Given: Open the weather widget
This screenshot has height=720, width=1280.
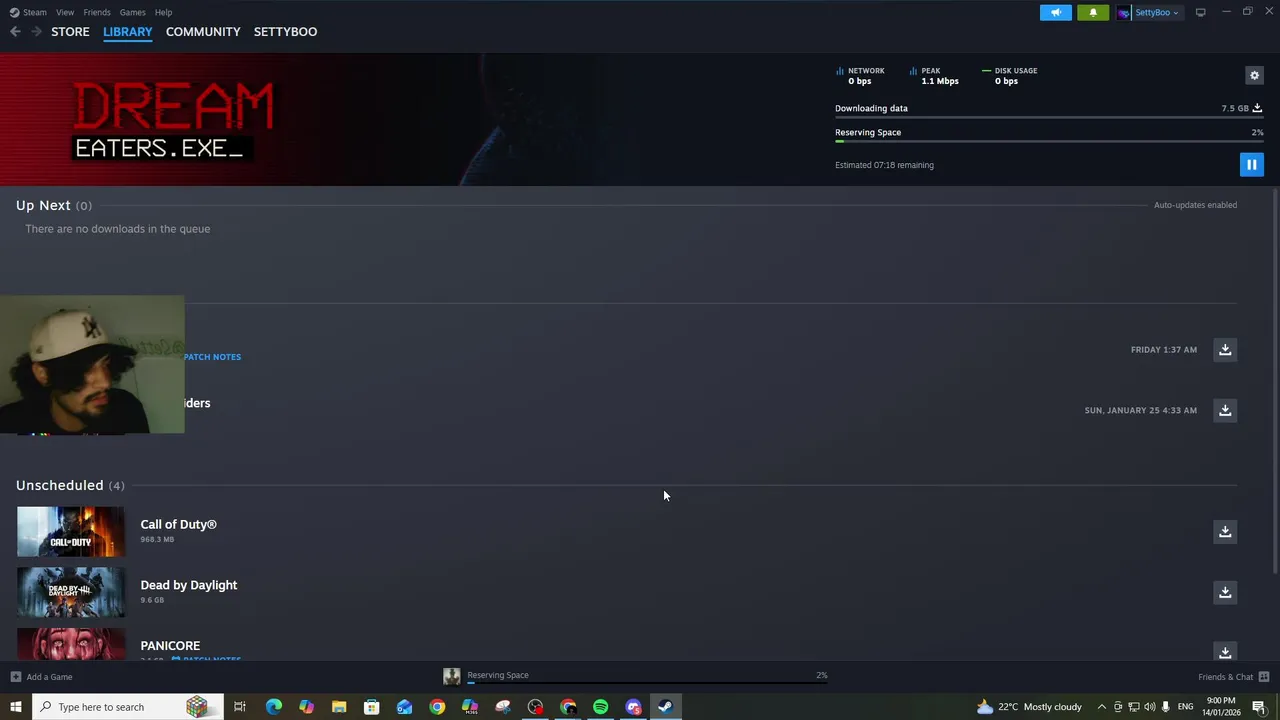Looking at the screenshot, I should pos(1029,707).
